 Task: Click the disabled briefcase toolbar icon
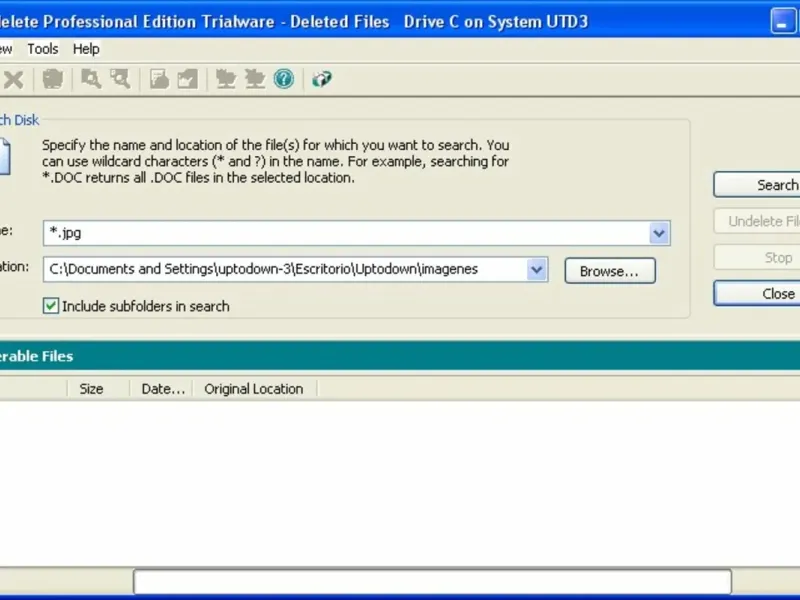pos(53,79)
